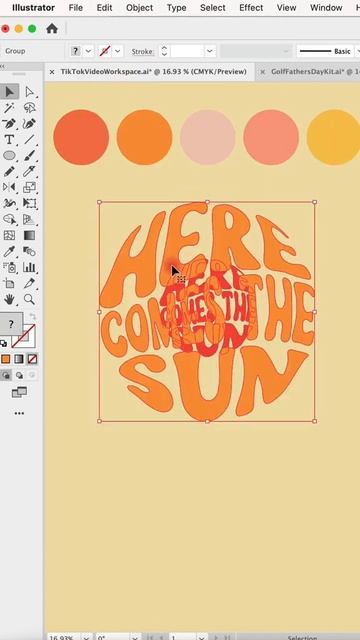Open fill color dropdown in control bar

point(89,51)
